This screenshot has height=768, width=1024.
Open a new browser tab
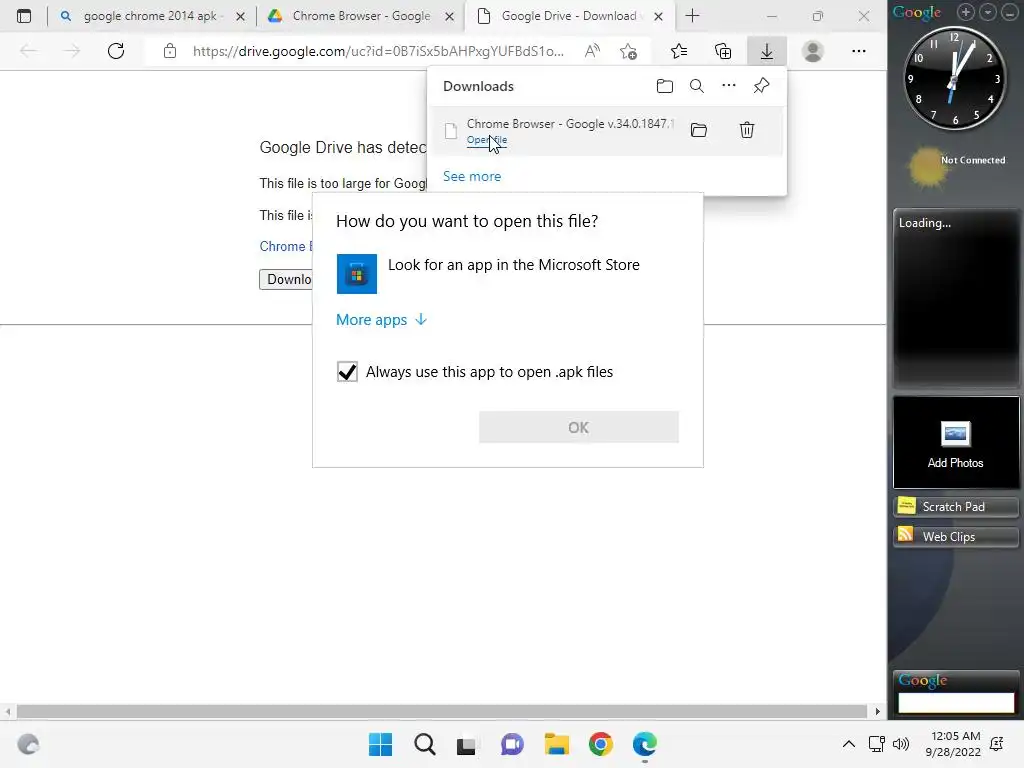(692, 16)
